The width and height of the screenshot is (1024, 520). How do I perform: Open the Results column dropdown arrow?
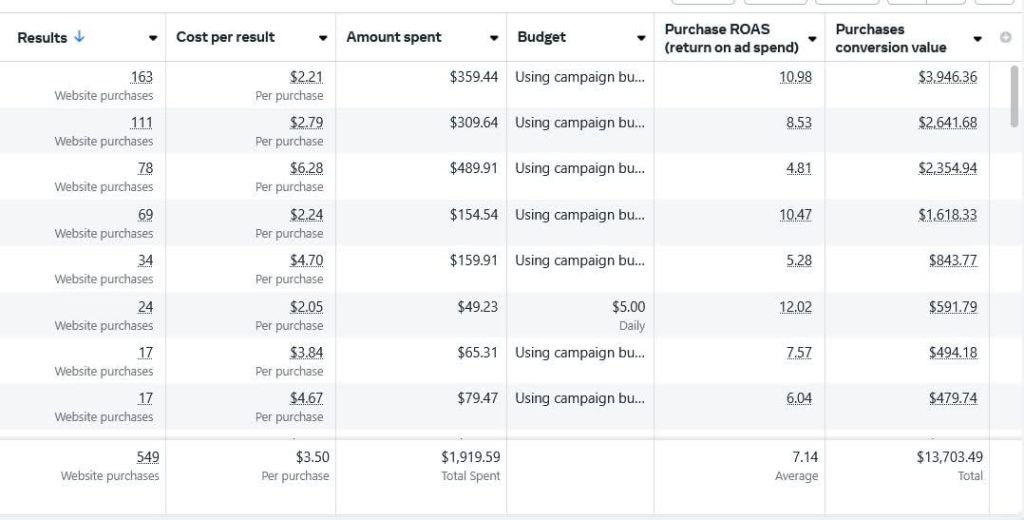point(153,38)
